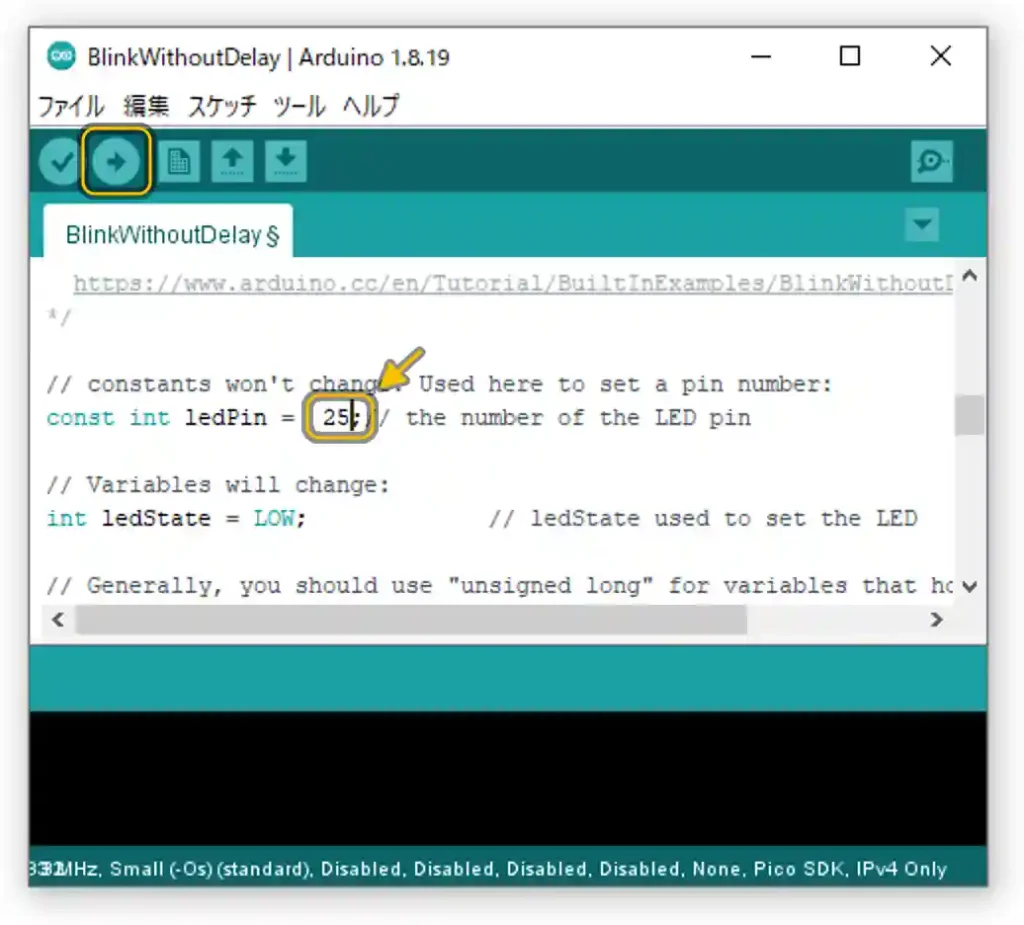Click the "// Variables will change:" comment
This screenshot has height=925, width=1024.
[218, 485]
